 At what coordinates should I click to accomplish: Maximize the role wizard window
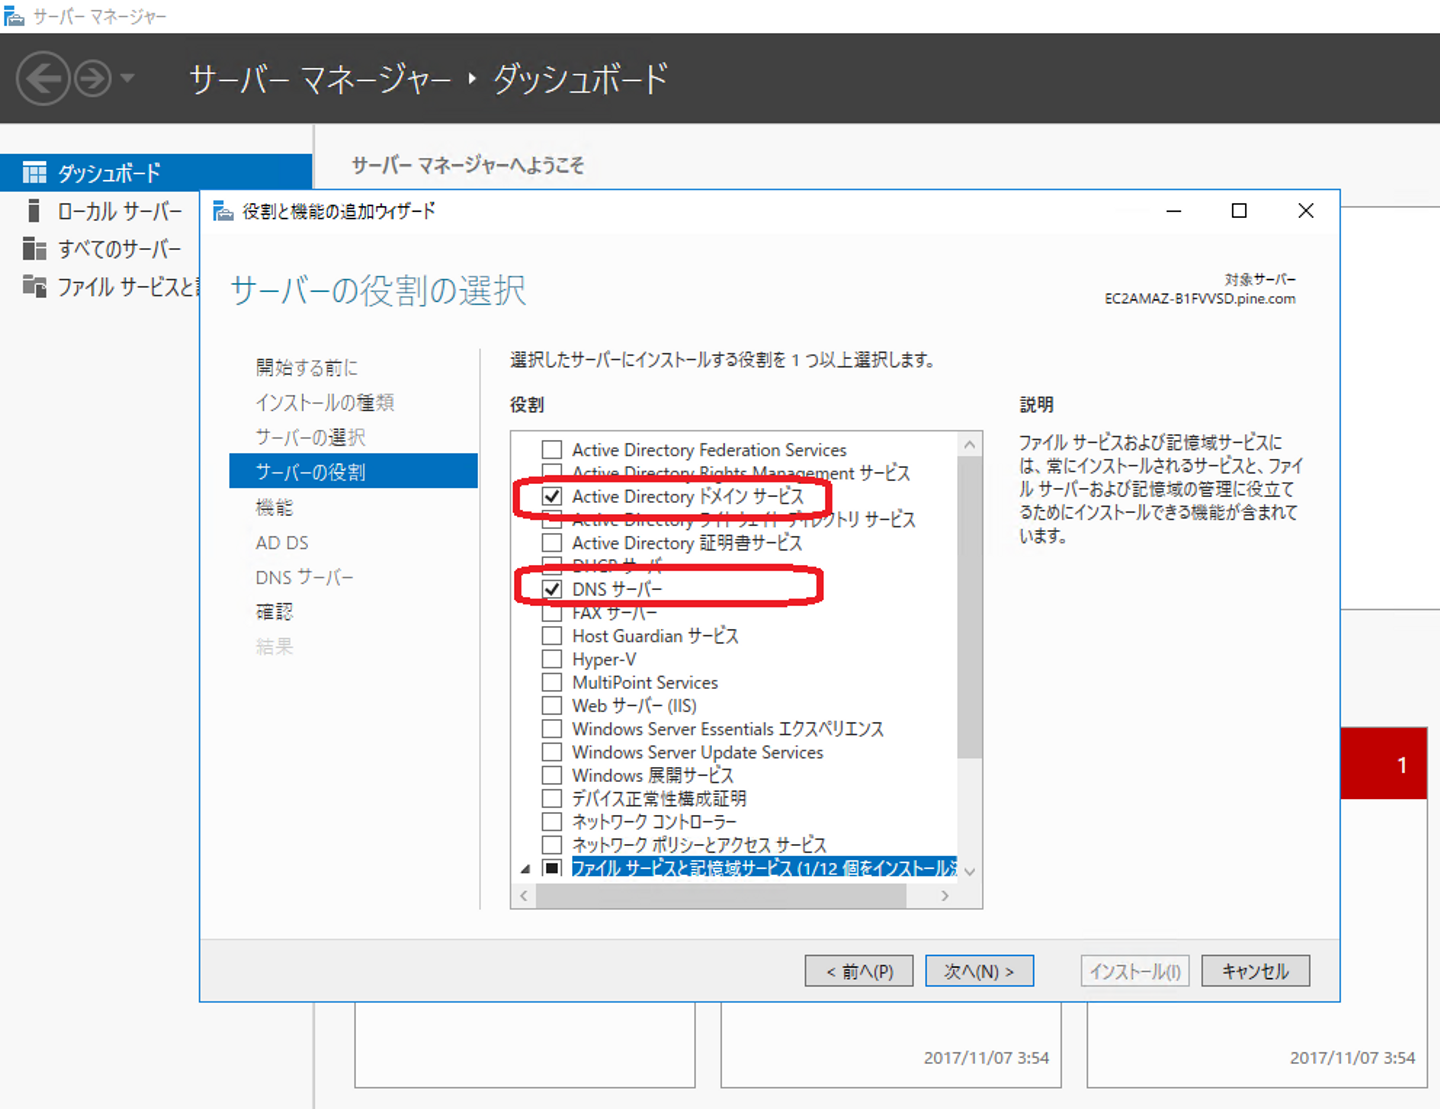pos(1239,211)
